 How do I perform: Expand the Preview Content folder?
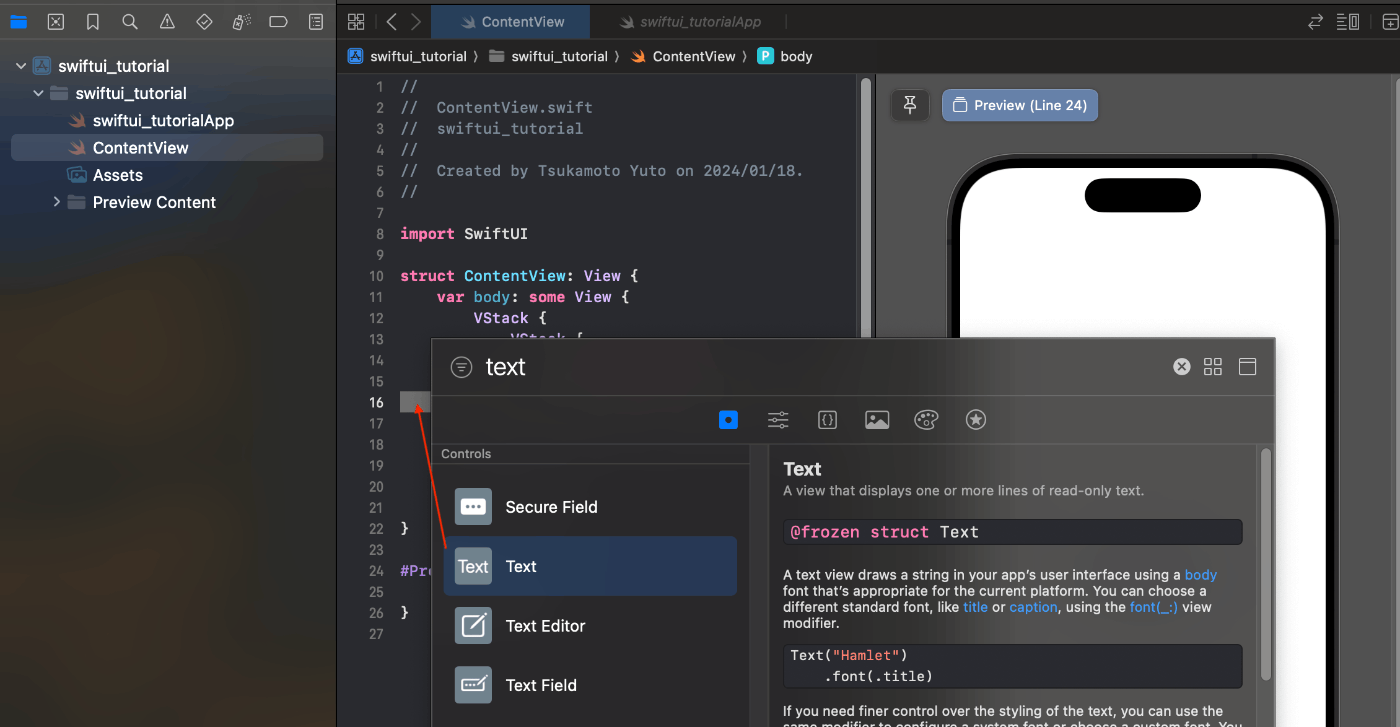57,202
